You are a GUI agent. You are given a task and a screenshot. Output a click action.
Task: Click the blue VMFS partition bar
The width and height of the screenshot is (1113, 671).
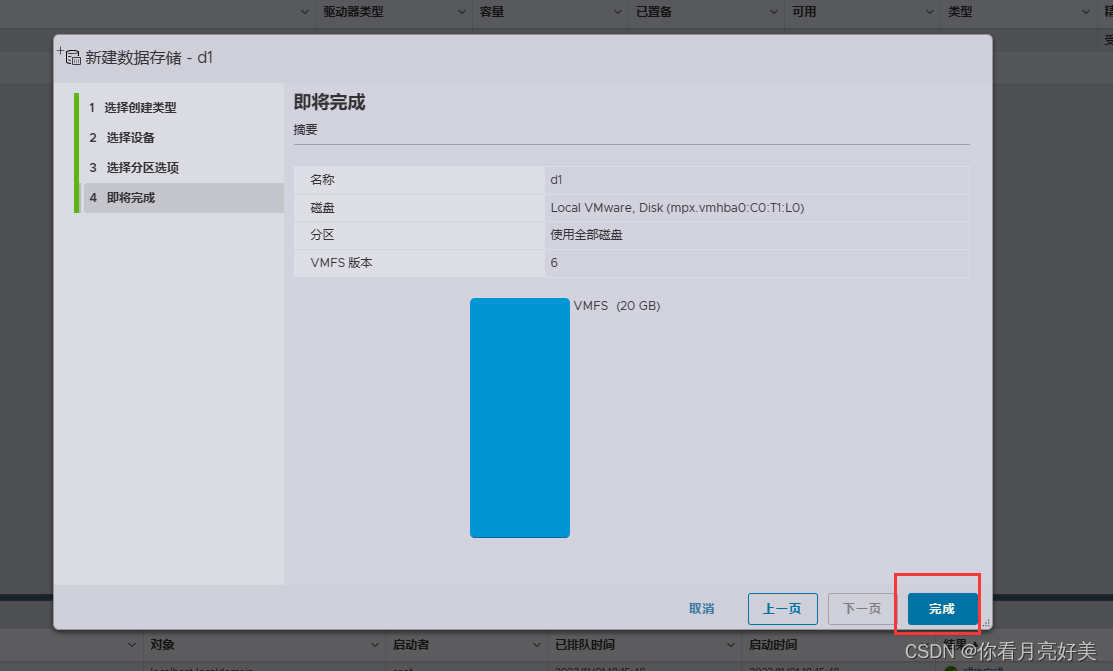click(x=520, y=418)
